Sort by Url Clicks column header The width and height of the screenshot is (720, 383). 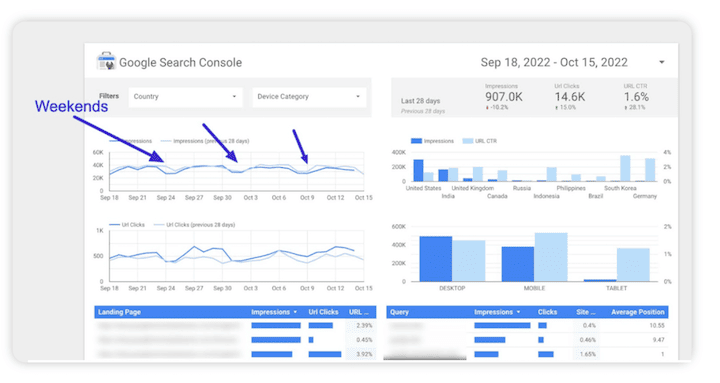point(323,312)
